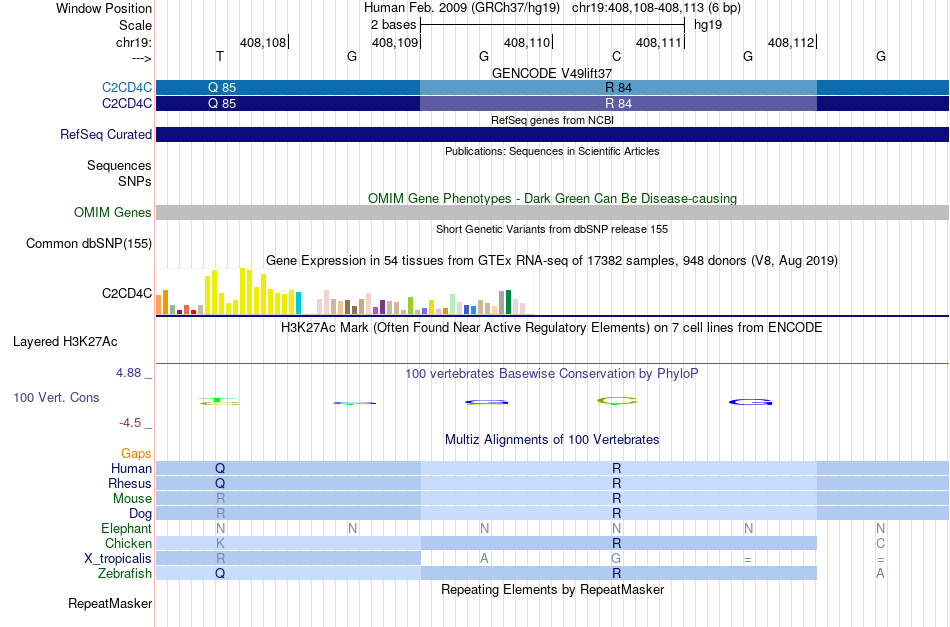The image size is (950, 627).
Task: Click the OMIM Gene Phenotypes track title
Action: click(552, 198)
